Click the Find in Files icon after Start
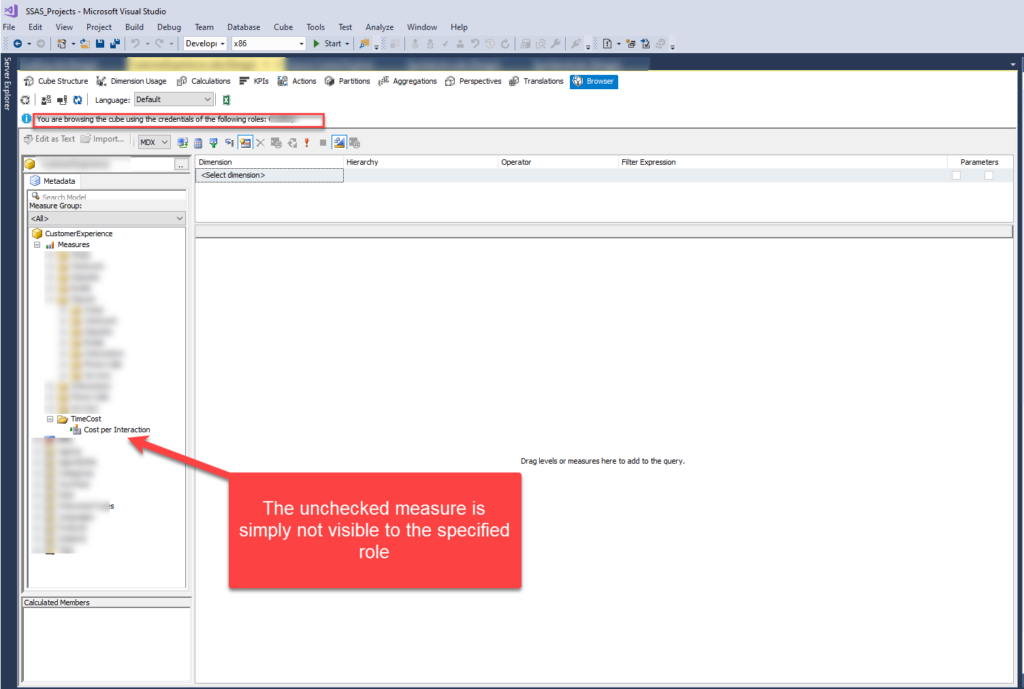This screenshot has height=689, width=1024. 364,44
